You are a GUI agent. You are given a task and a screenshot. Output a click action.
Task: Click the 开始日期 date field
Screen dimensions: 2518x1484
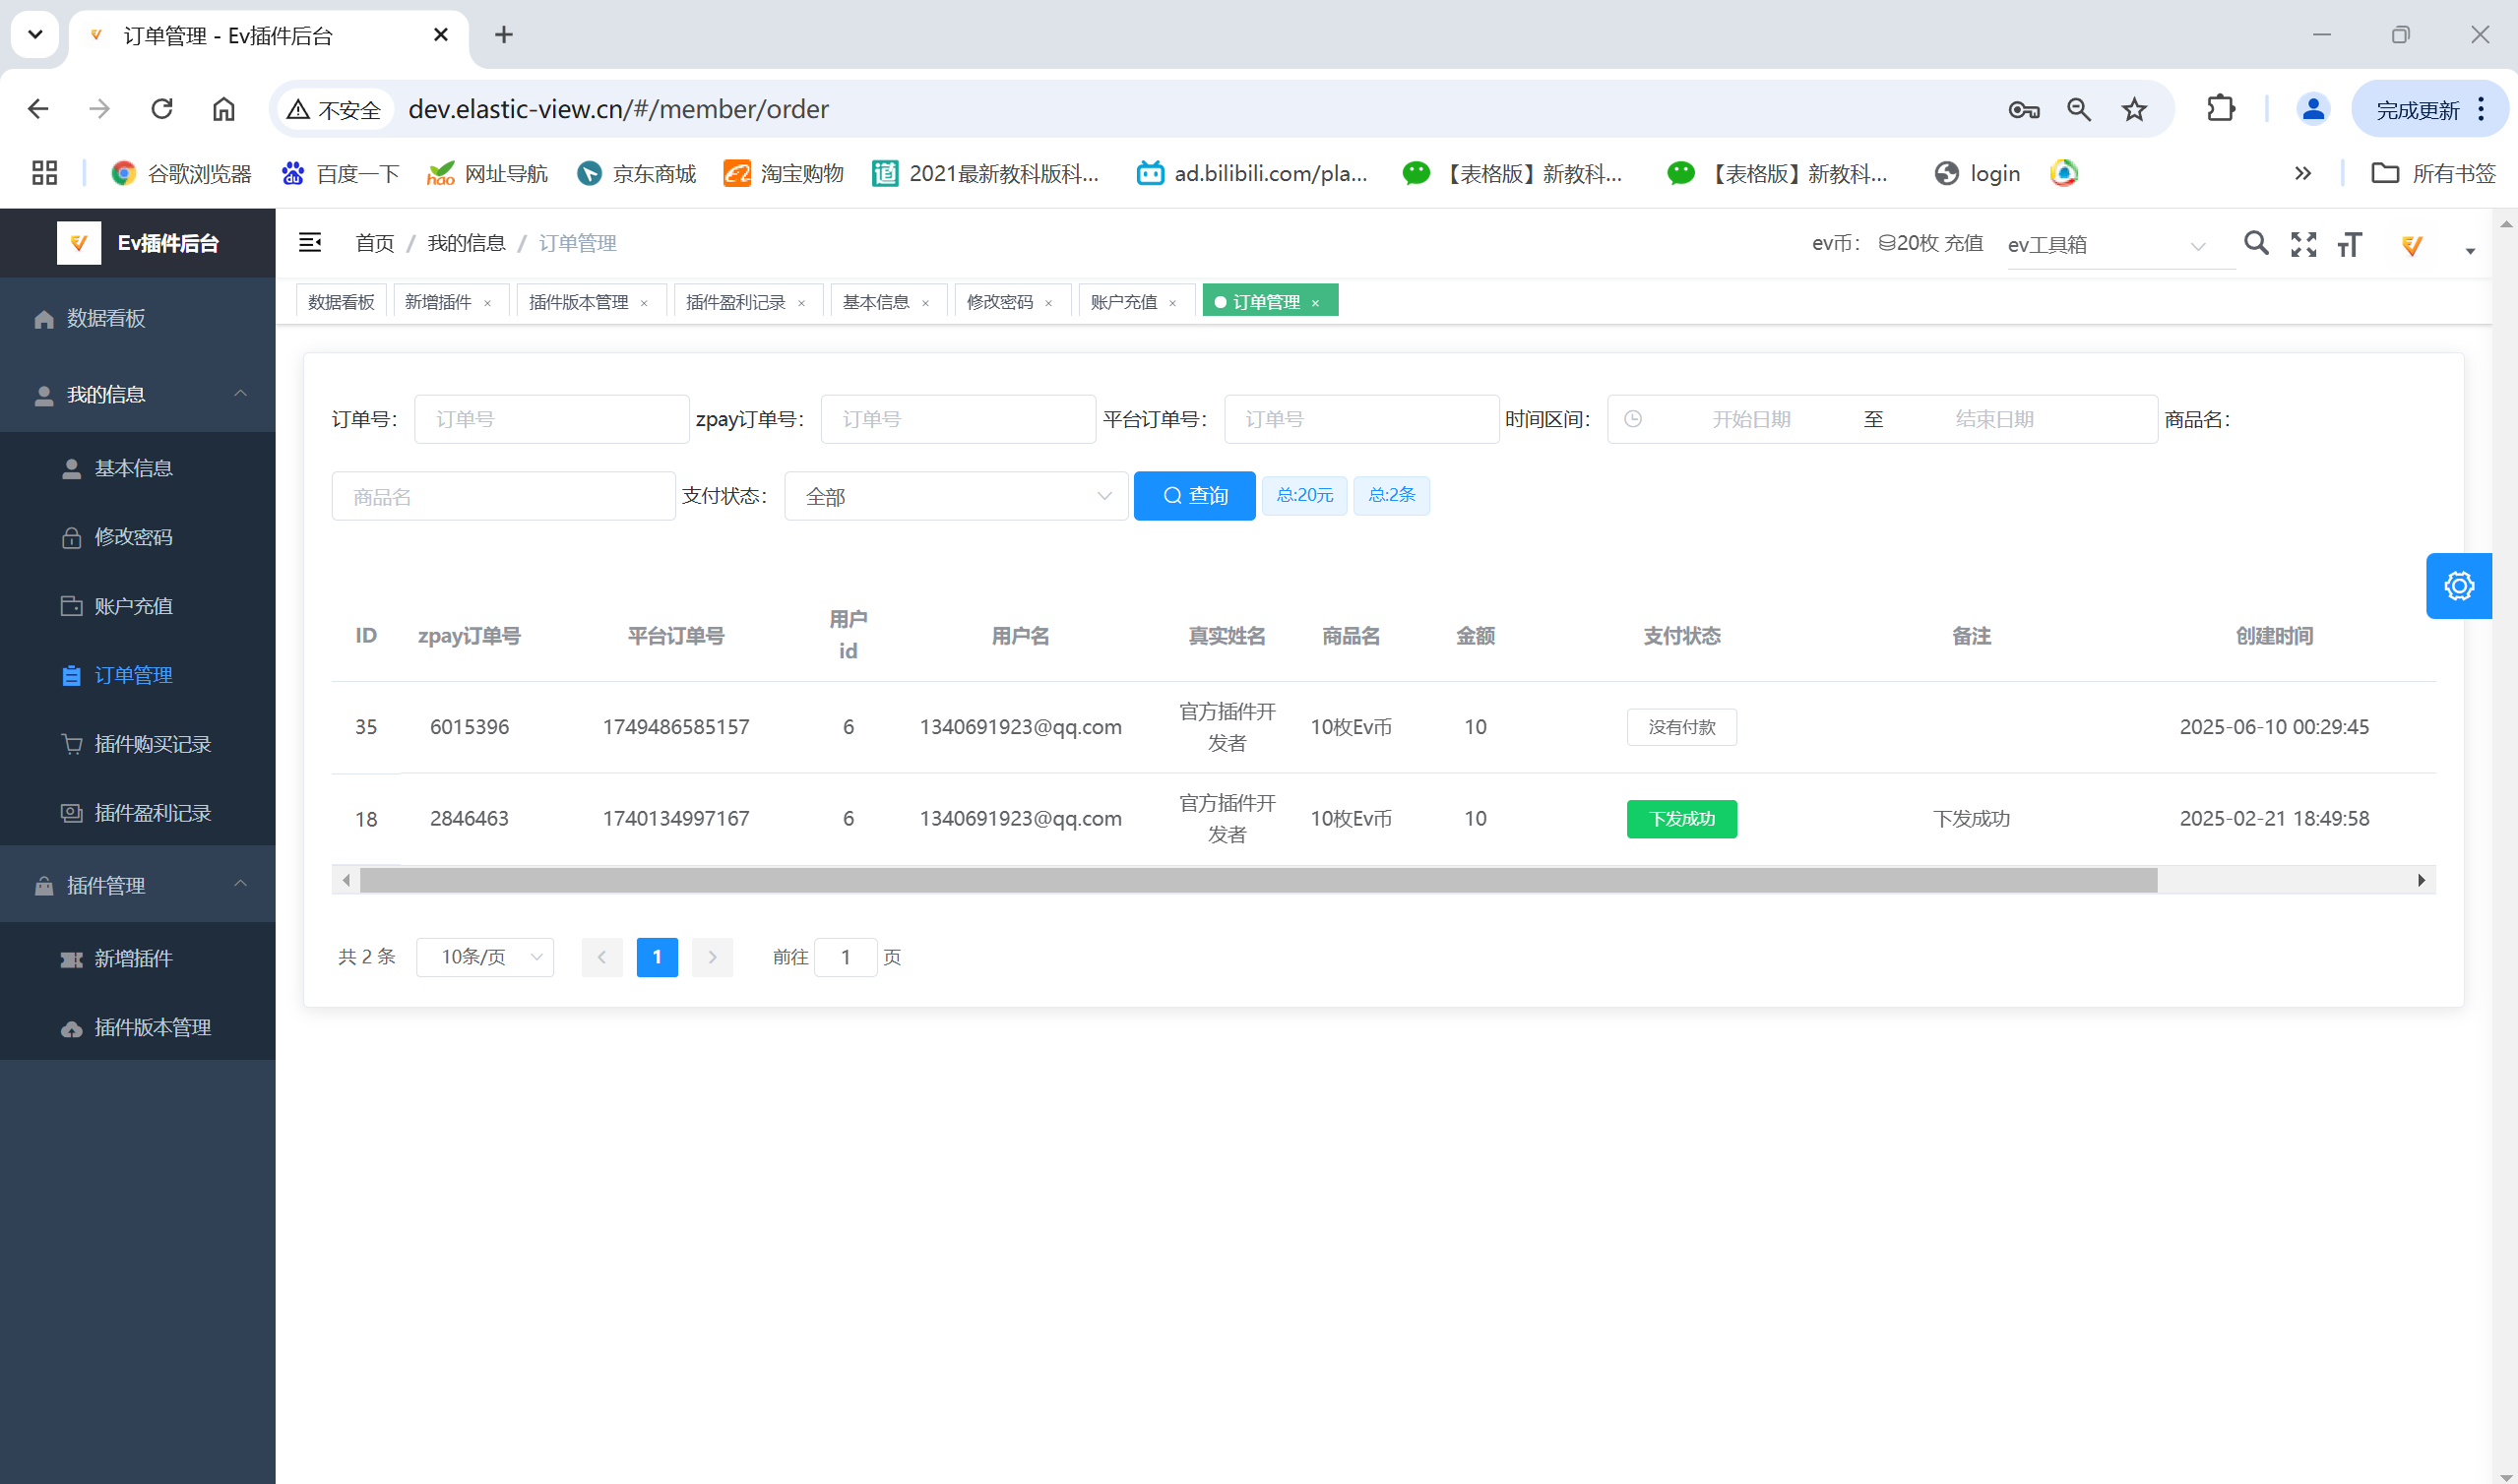1750,419
